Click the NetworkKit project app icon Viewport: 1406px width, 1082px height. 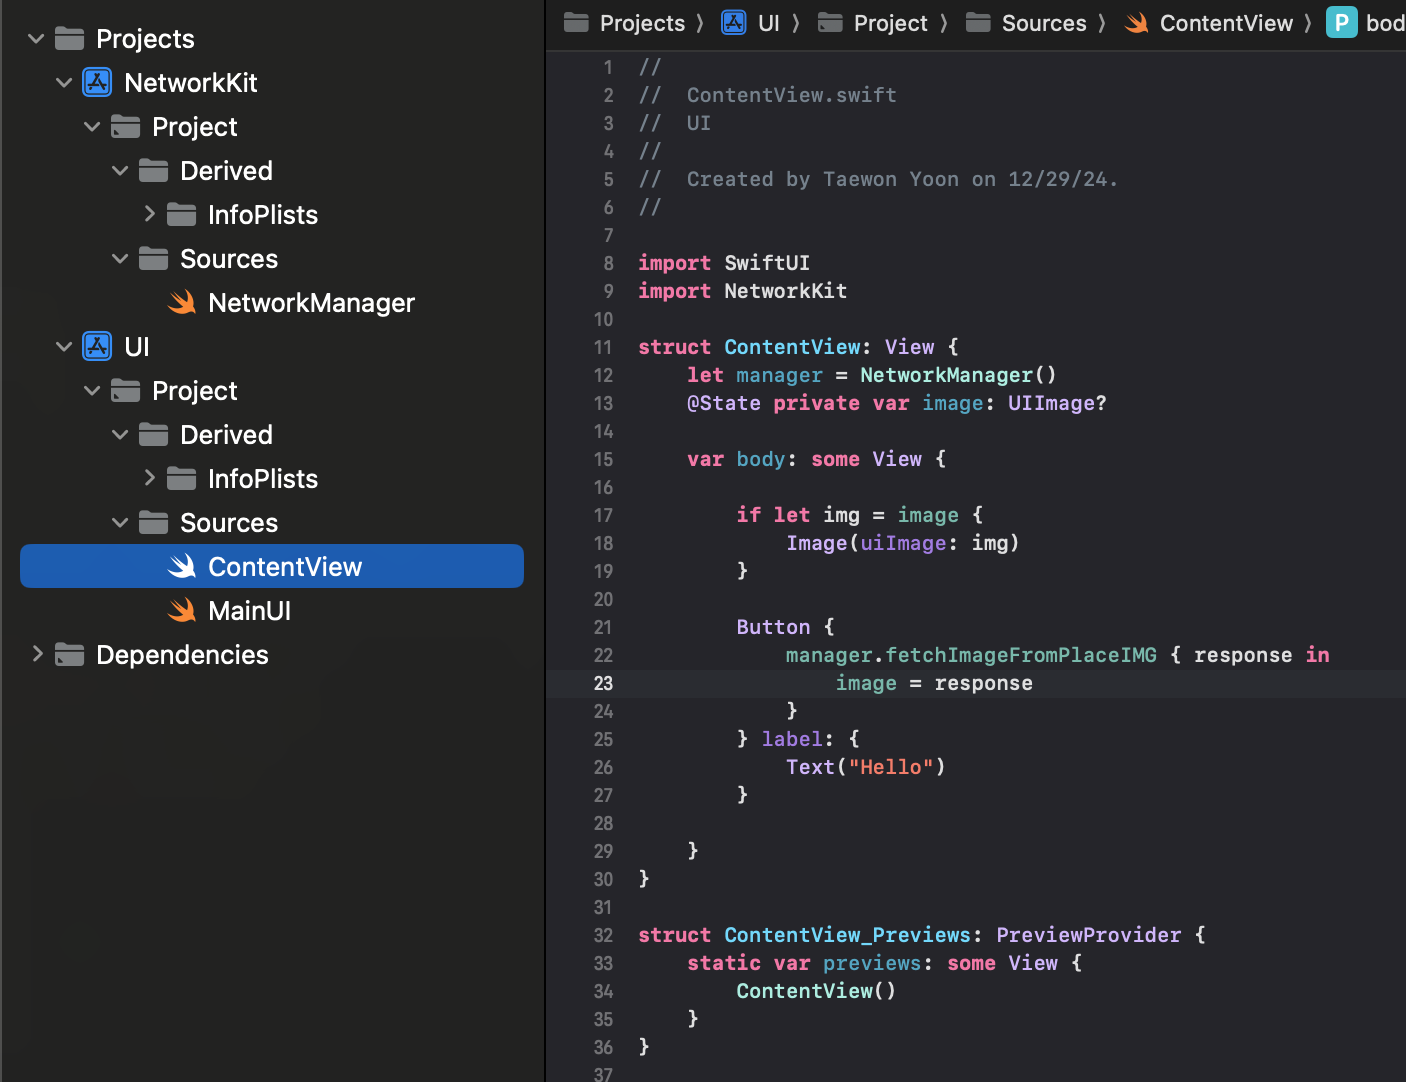[97, 82]
